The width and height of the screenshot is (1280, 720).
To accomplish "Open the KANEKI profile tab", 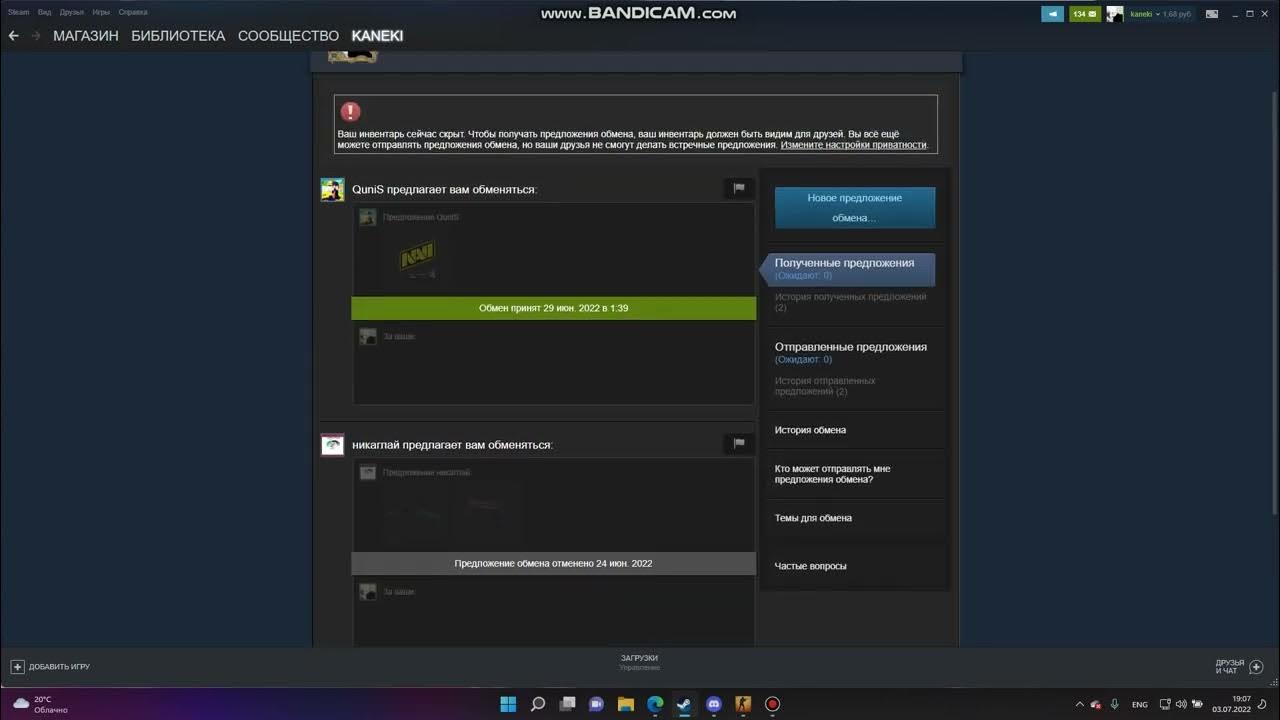I will 378,36.
